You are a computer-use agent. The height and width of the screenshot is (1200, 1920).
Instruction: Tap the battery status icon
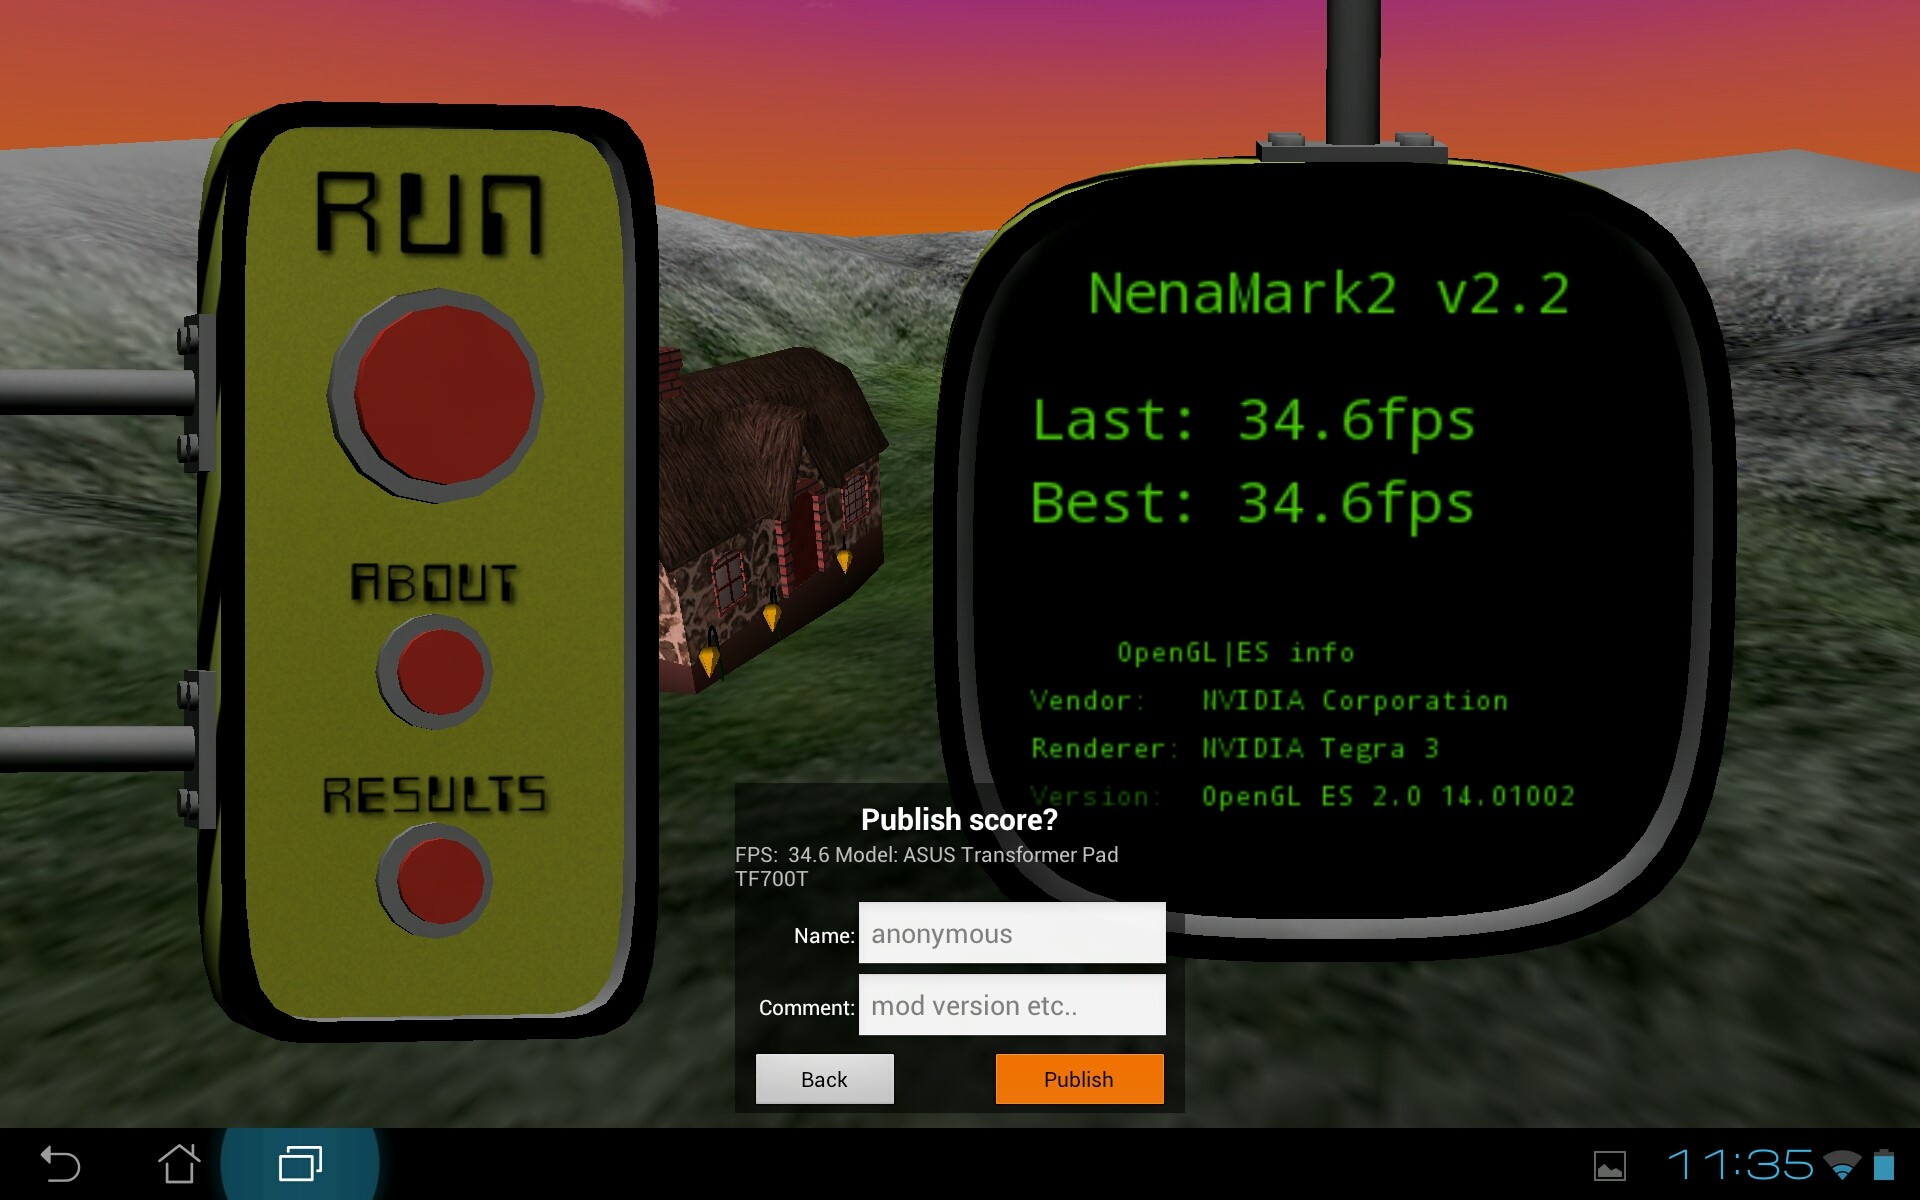[1884, 1165]
